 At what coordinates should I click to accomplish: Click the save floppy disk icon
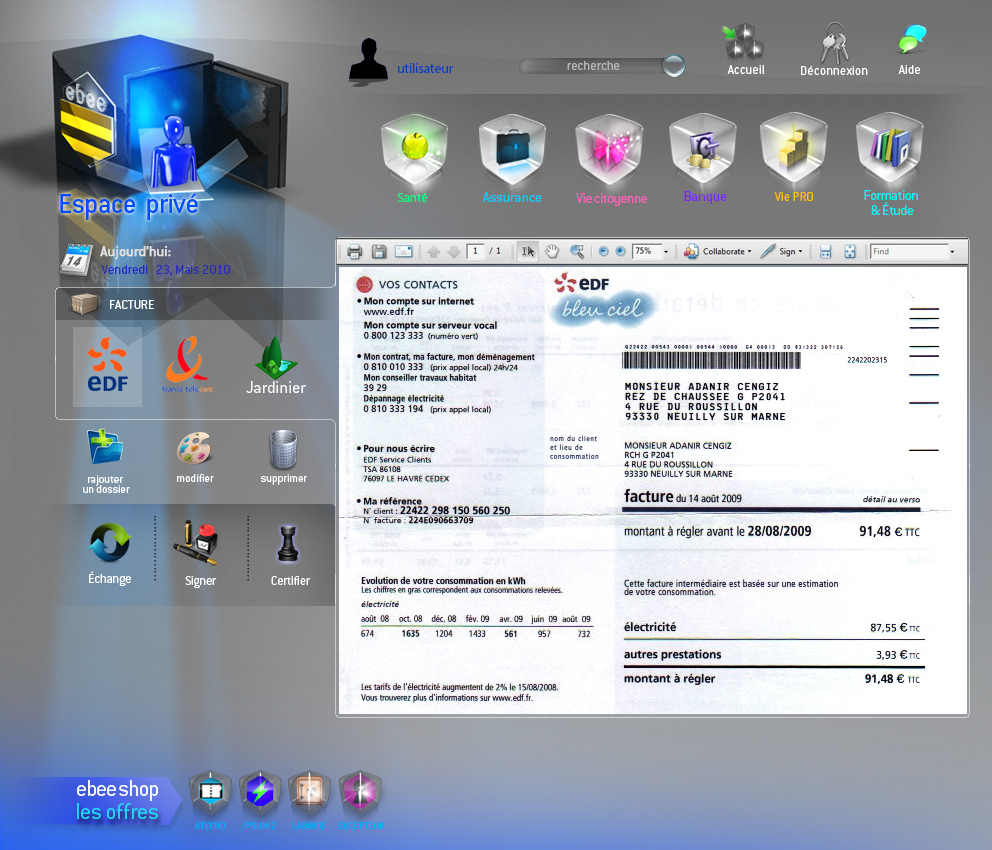[378, 252]
